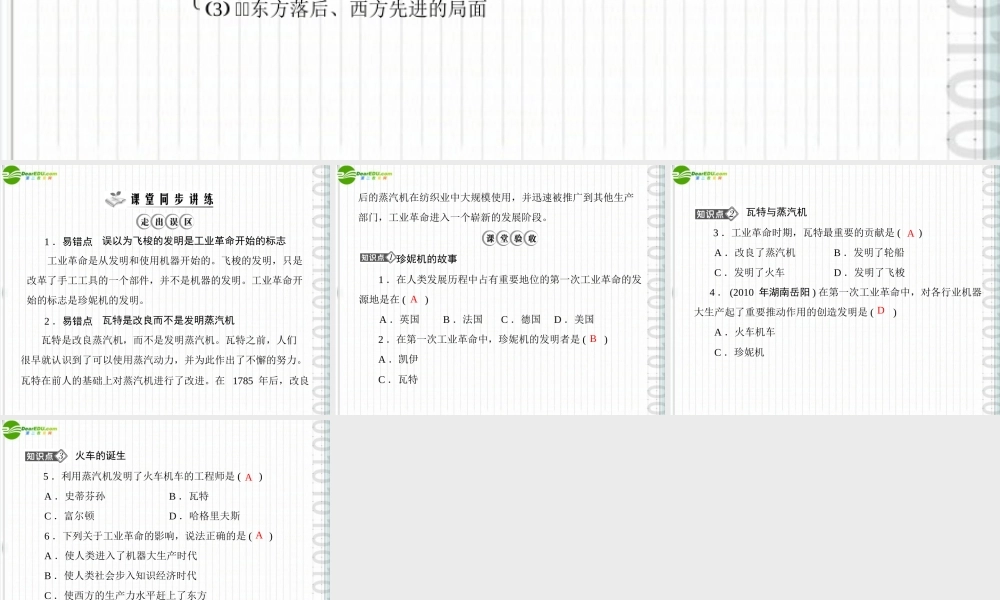Select answer option A. 史蒂芬孙
The width and height of the screenshot is (1000, 600).
pos(75,495)
